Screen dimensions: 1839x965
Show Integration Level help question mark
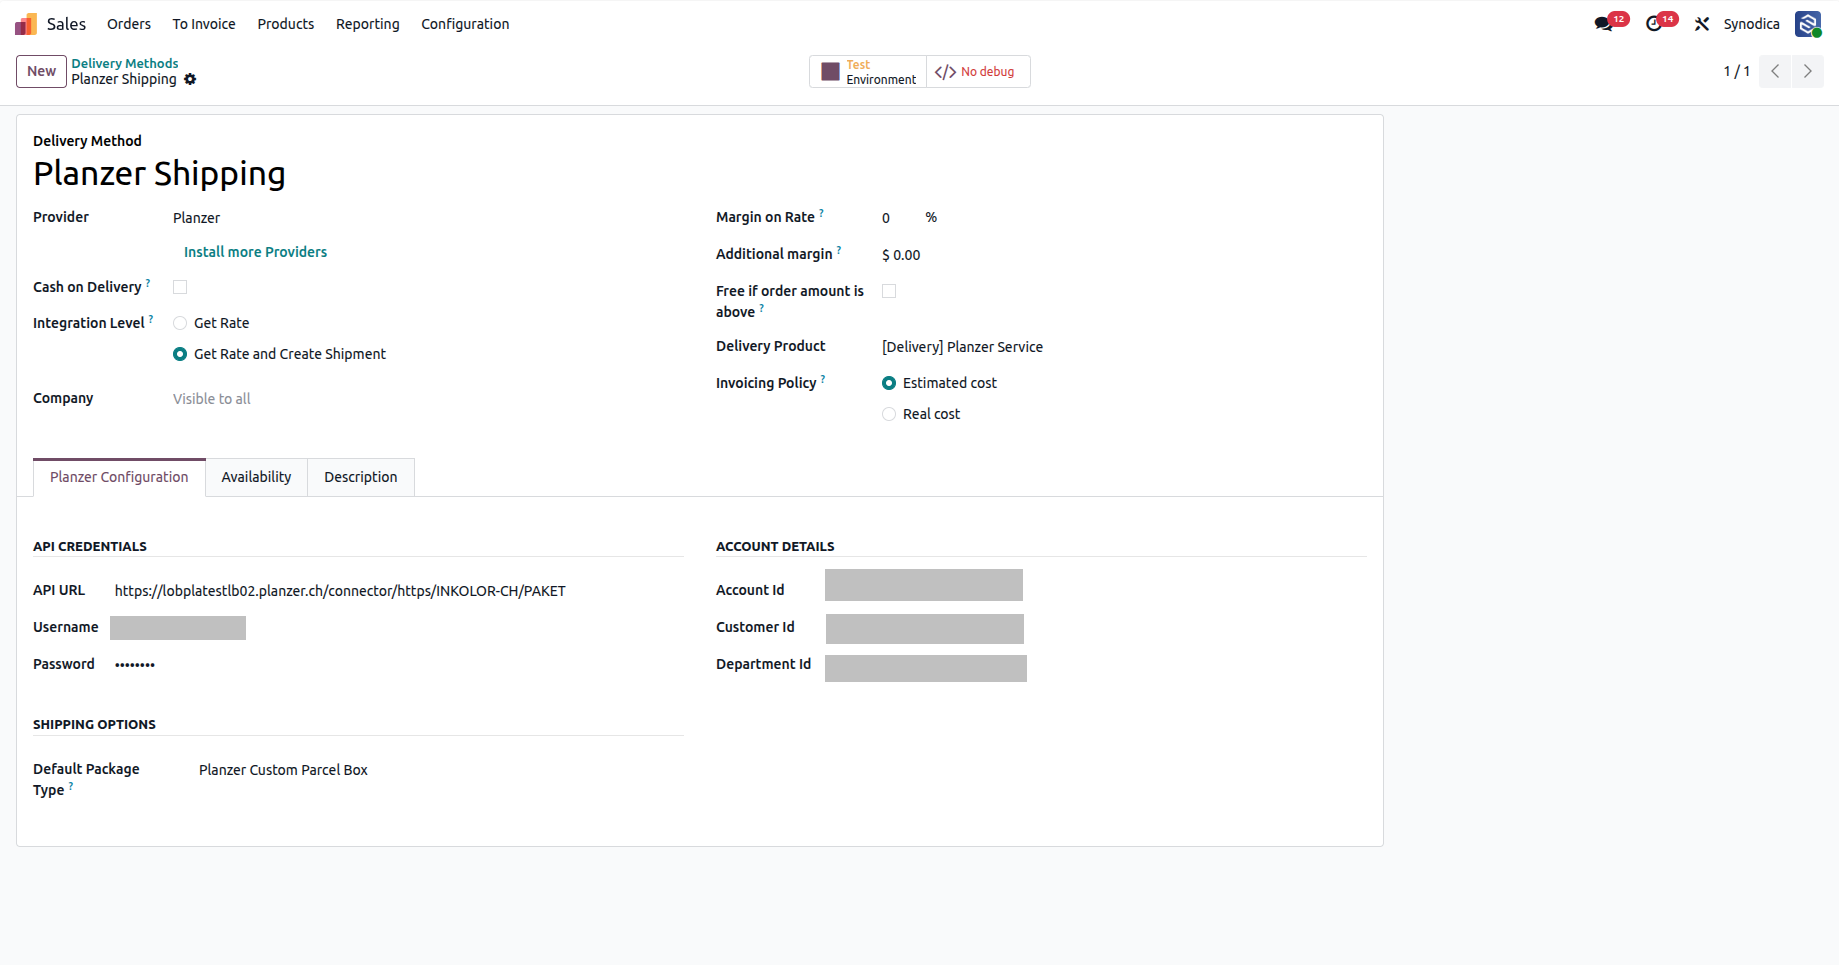(151, 319)
